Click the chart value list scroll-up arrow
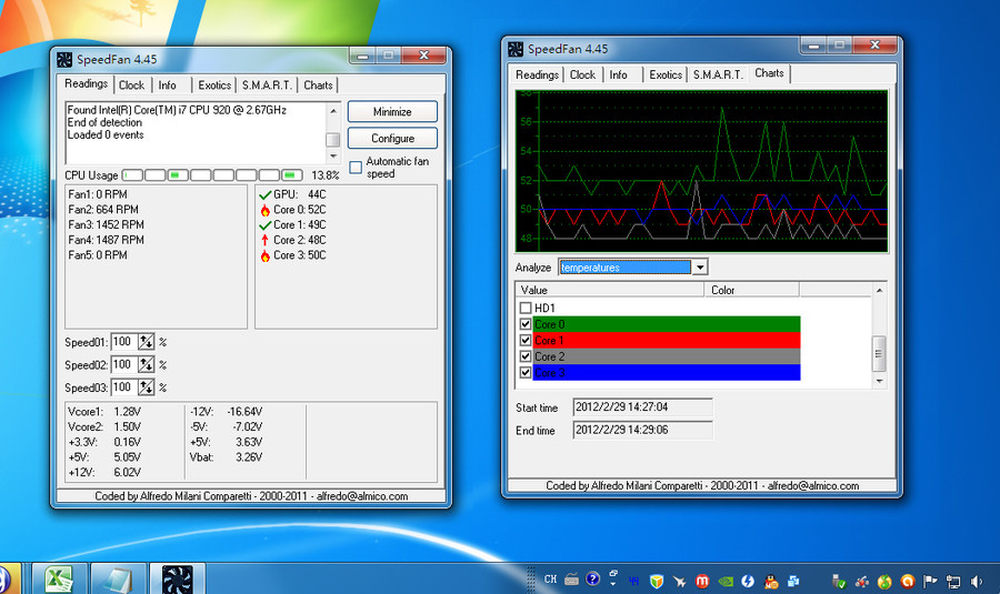This screenshot has width=1000, height=594. (x=879, y=290)
